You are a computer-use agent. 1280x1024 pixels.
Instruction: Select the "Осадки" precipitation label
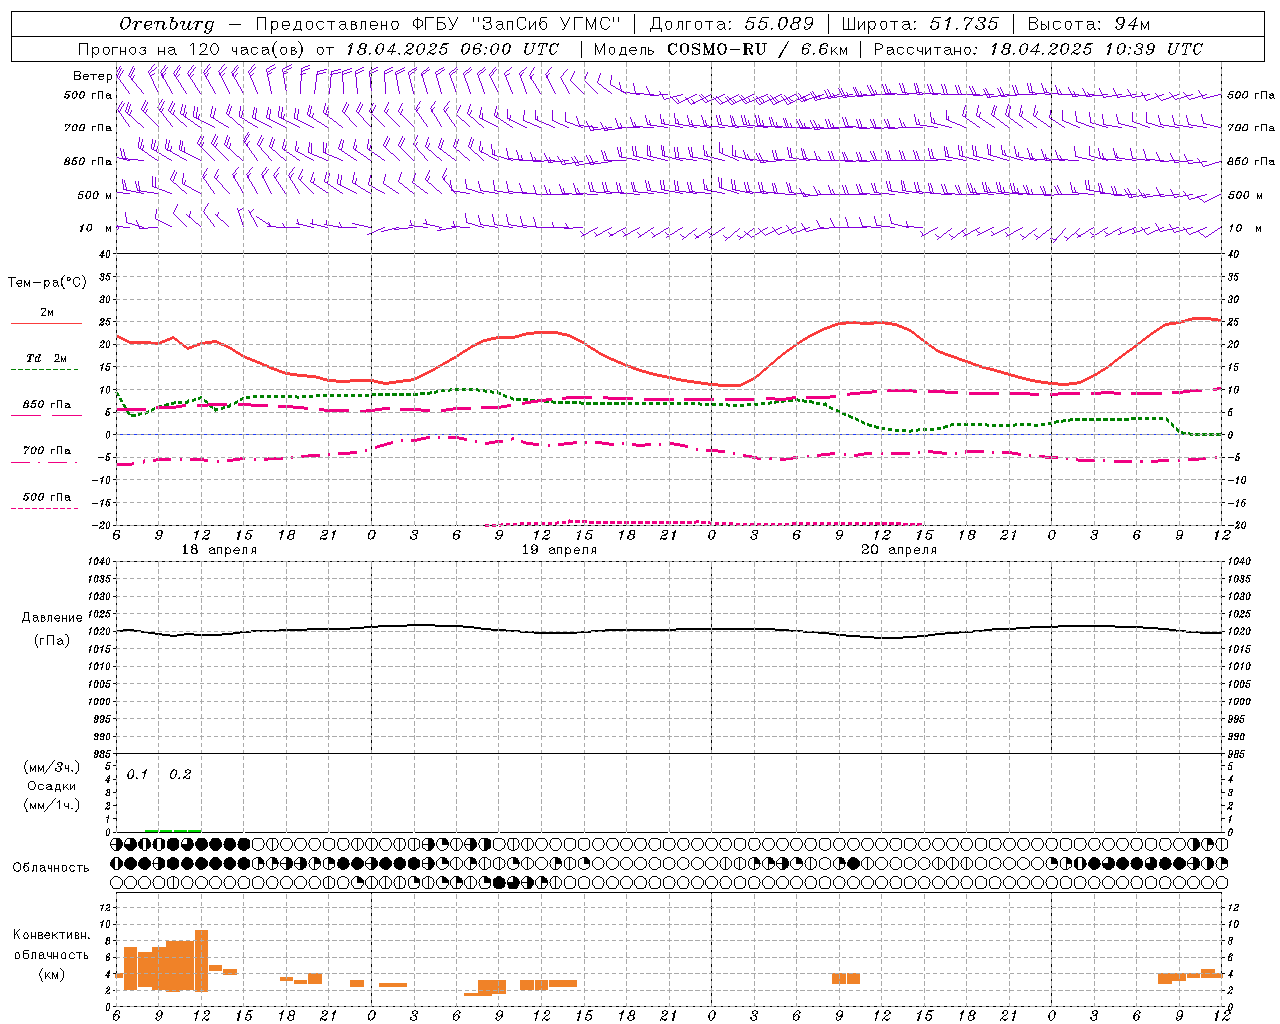coord(52,786)
